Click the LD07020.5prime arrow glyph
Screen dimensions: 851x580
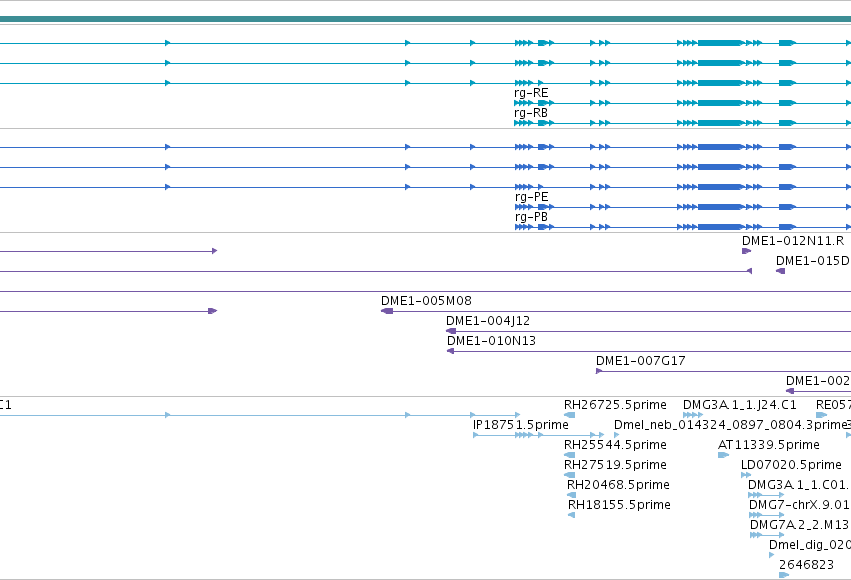[746, 475]
